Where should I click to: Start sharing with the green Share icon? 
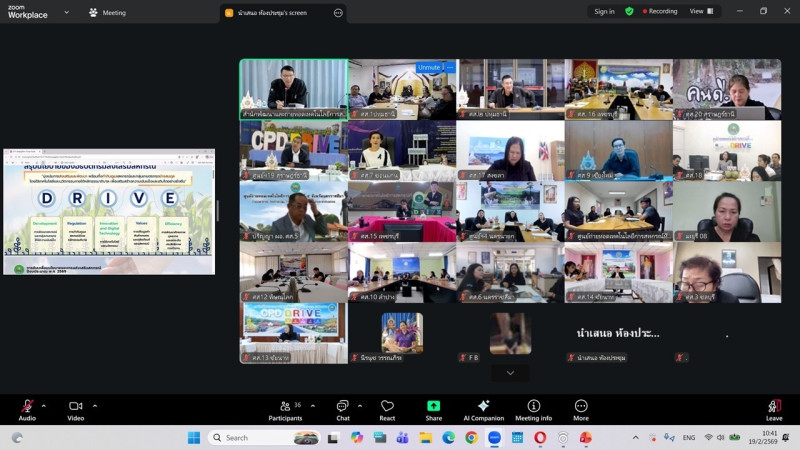tap(433, 410)
